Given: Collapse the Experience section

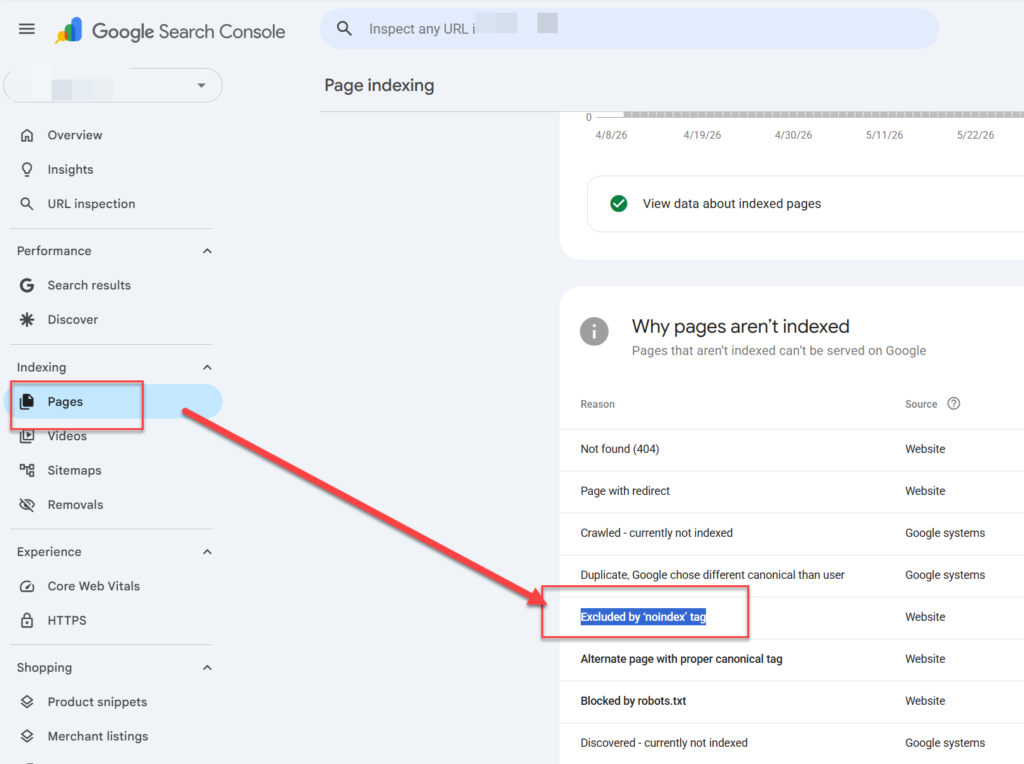Looking at the screenshot, I should 207,552.
